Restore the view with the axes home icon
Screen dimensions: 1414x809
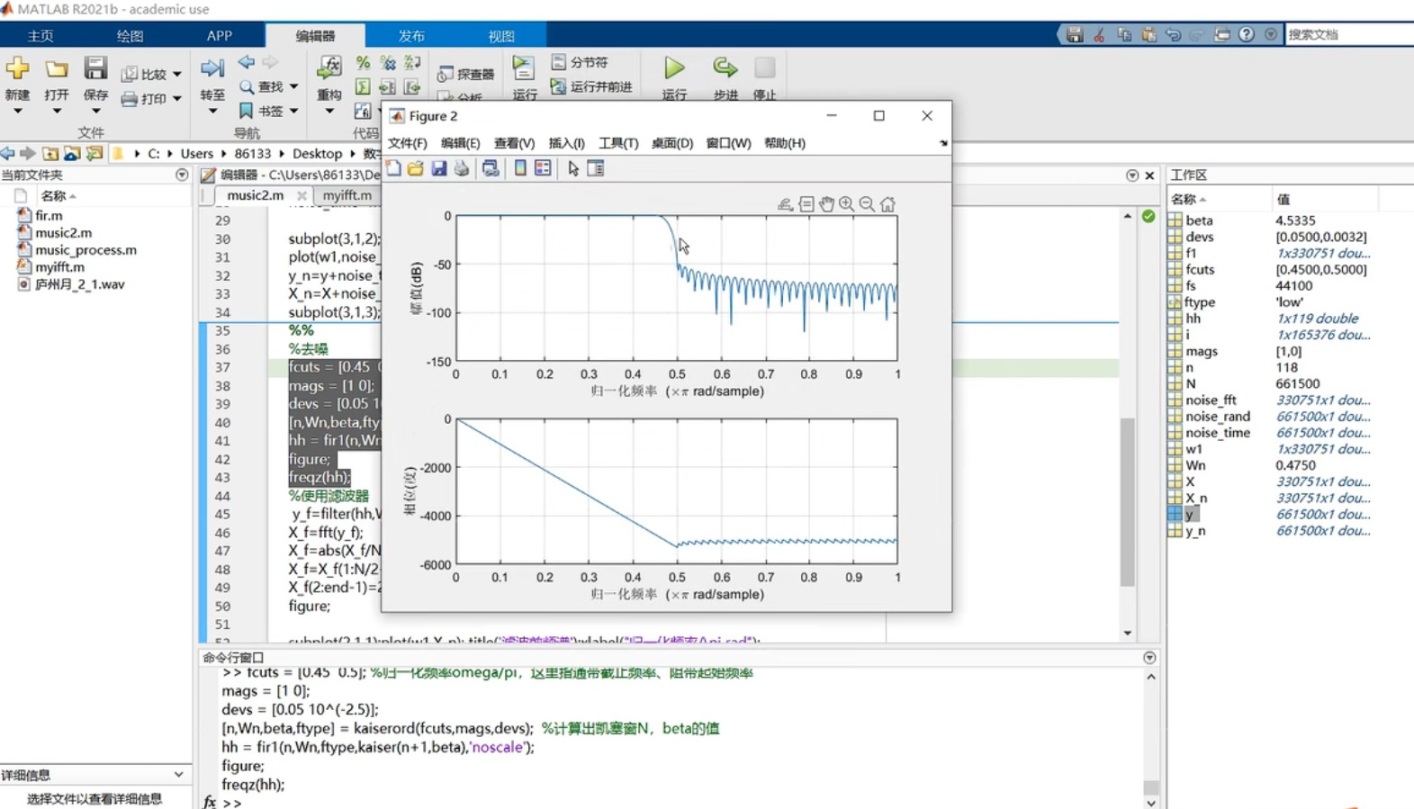pos(887,204)
